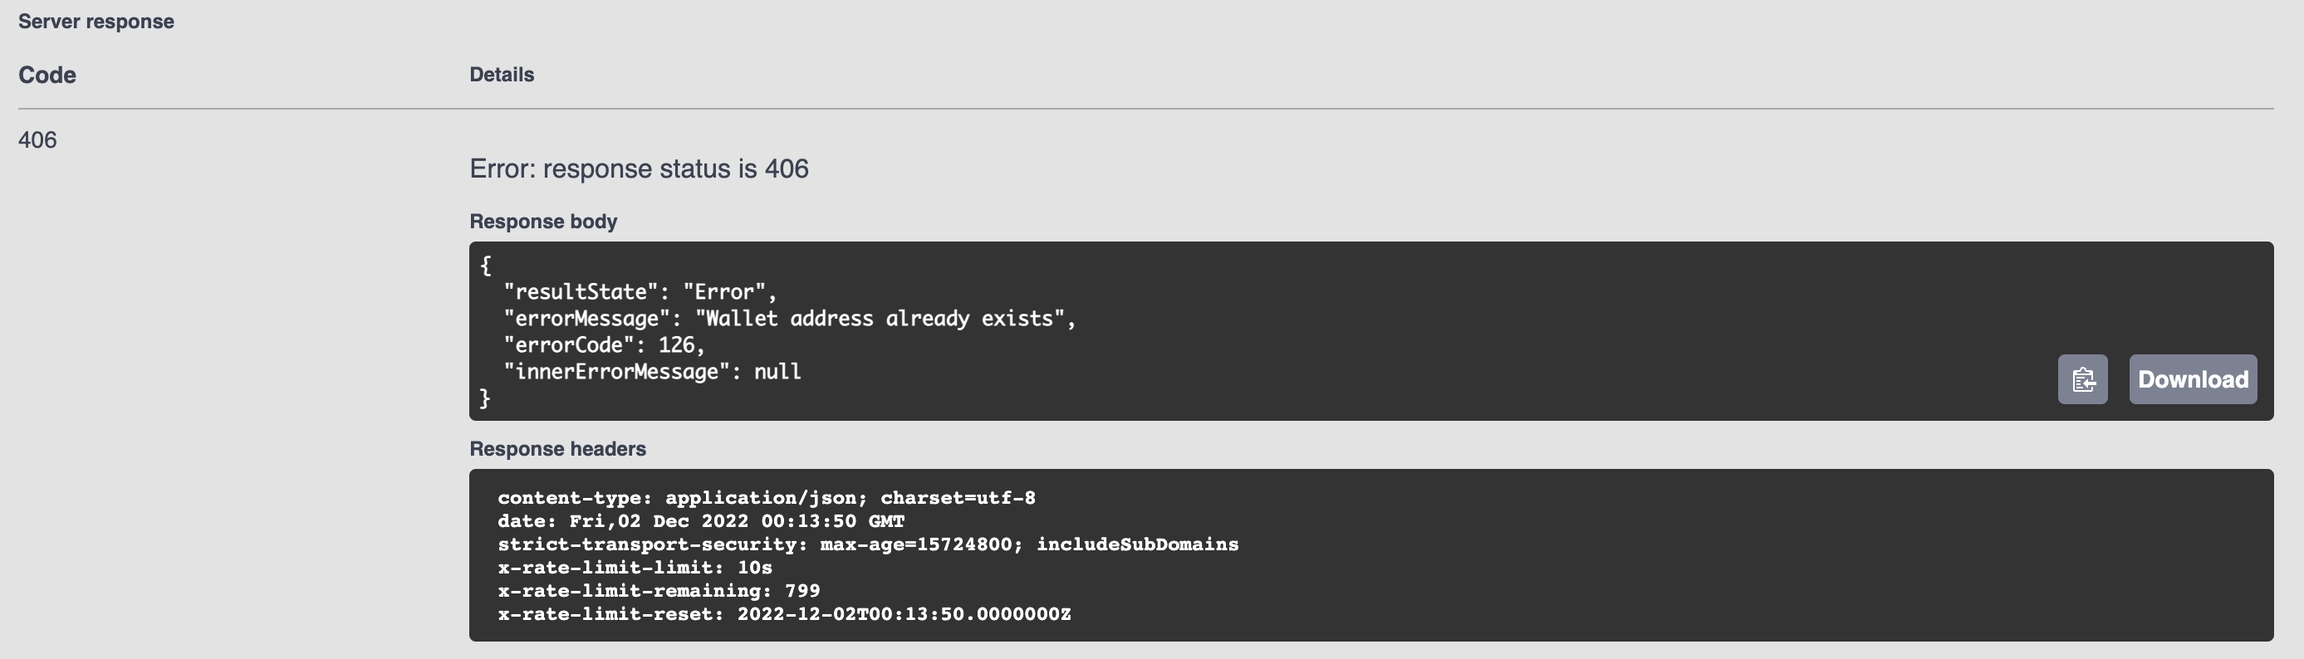Click the "errorCode": 126 line
2304x659 pixels.
pos(604,345)
